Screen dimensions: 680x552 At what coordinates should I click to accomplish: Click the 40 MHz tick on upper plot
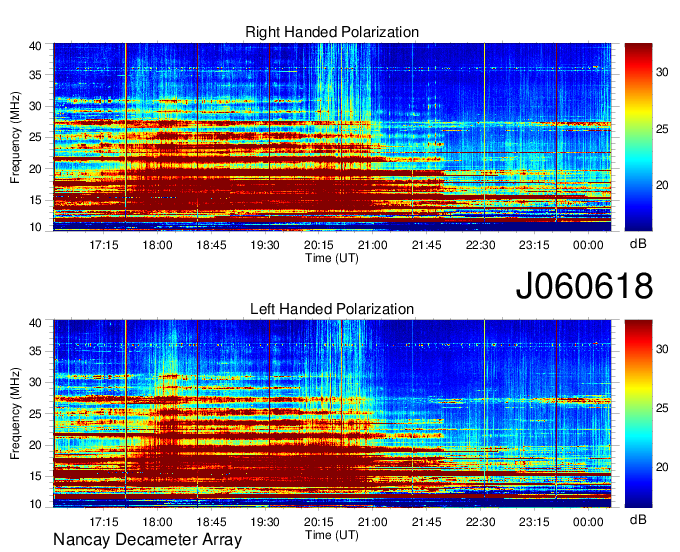point(35,46)
